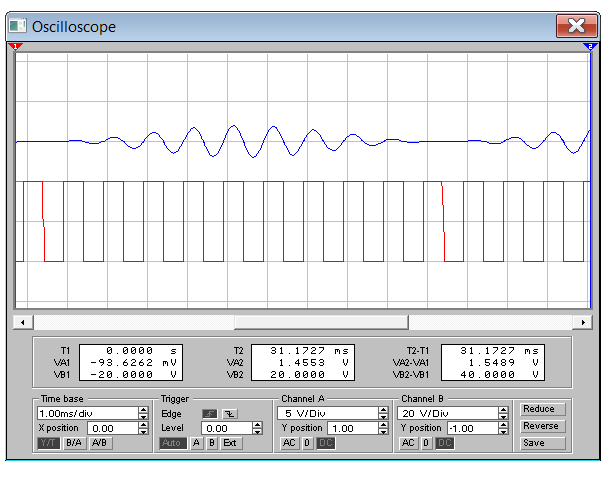Decrease the X position value

tap(143, 431)
